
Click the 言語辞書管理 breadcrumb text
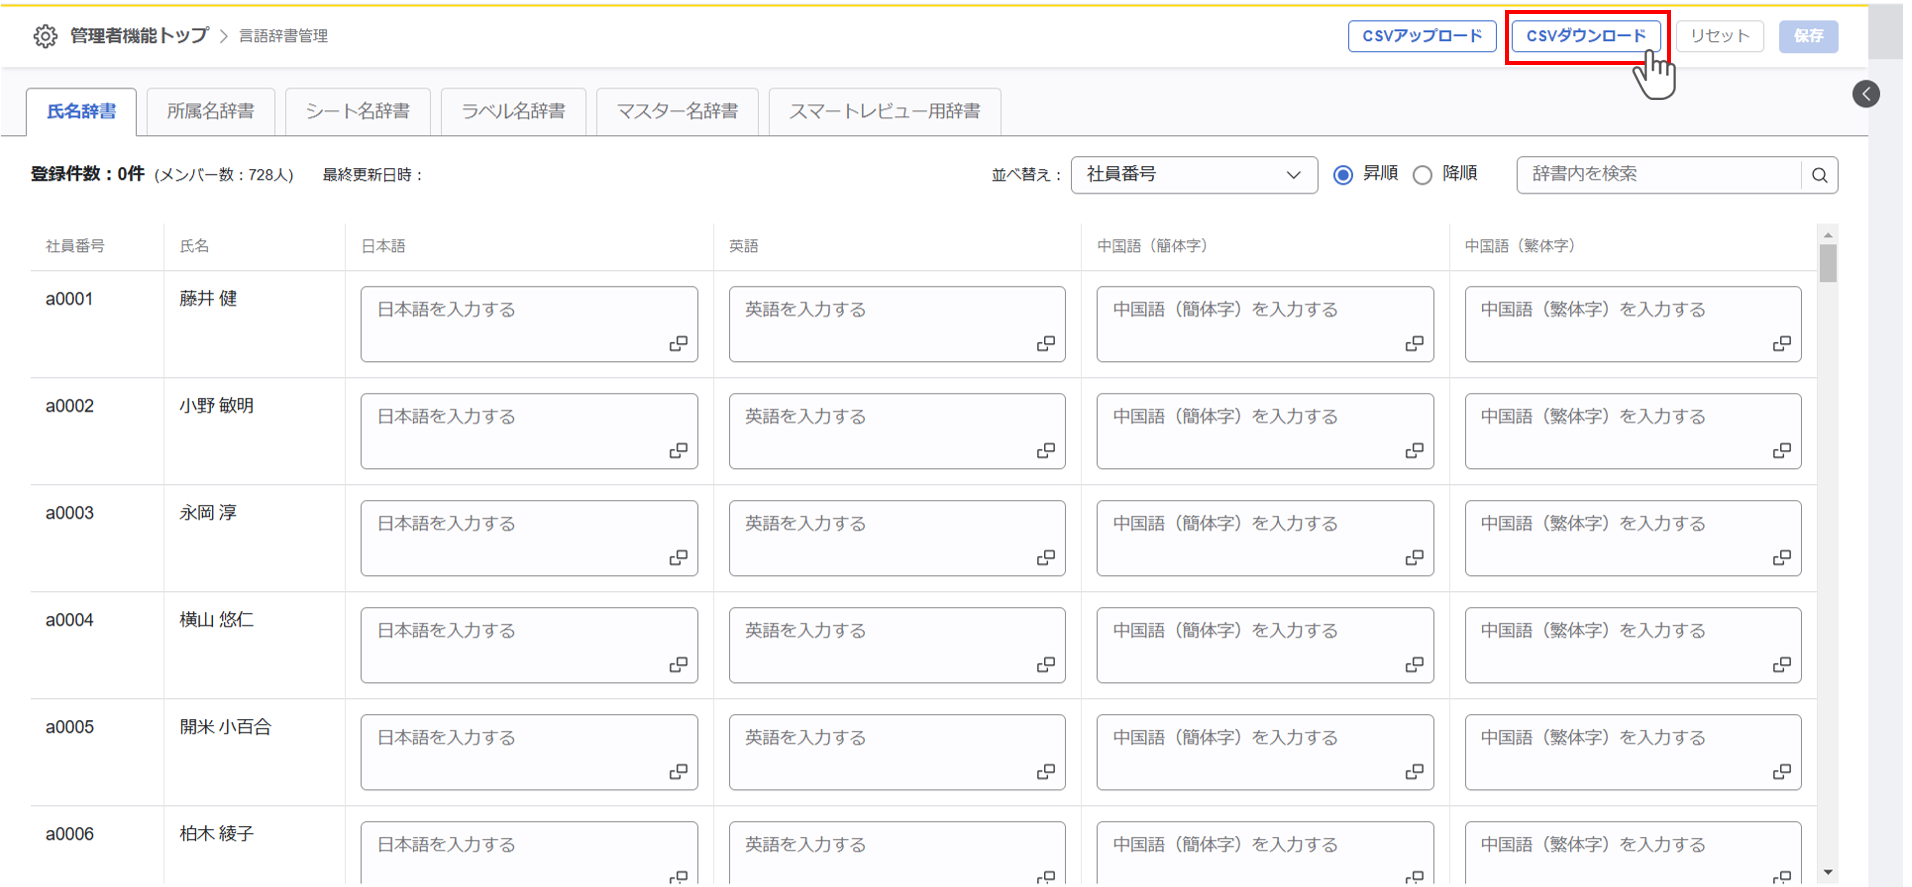[x=283, y=36]
